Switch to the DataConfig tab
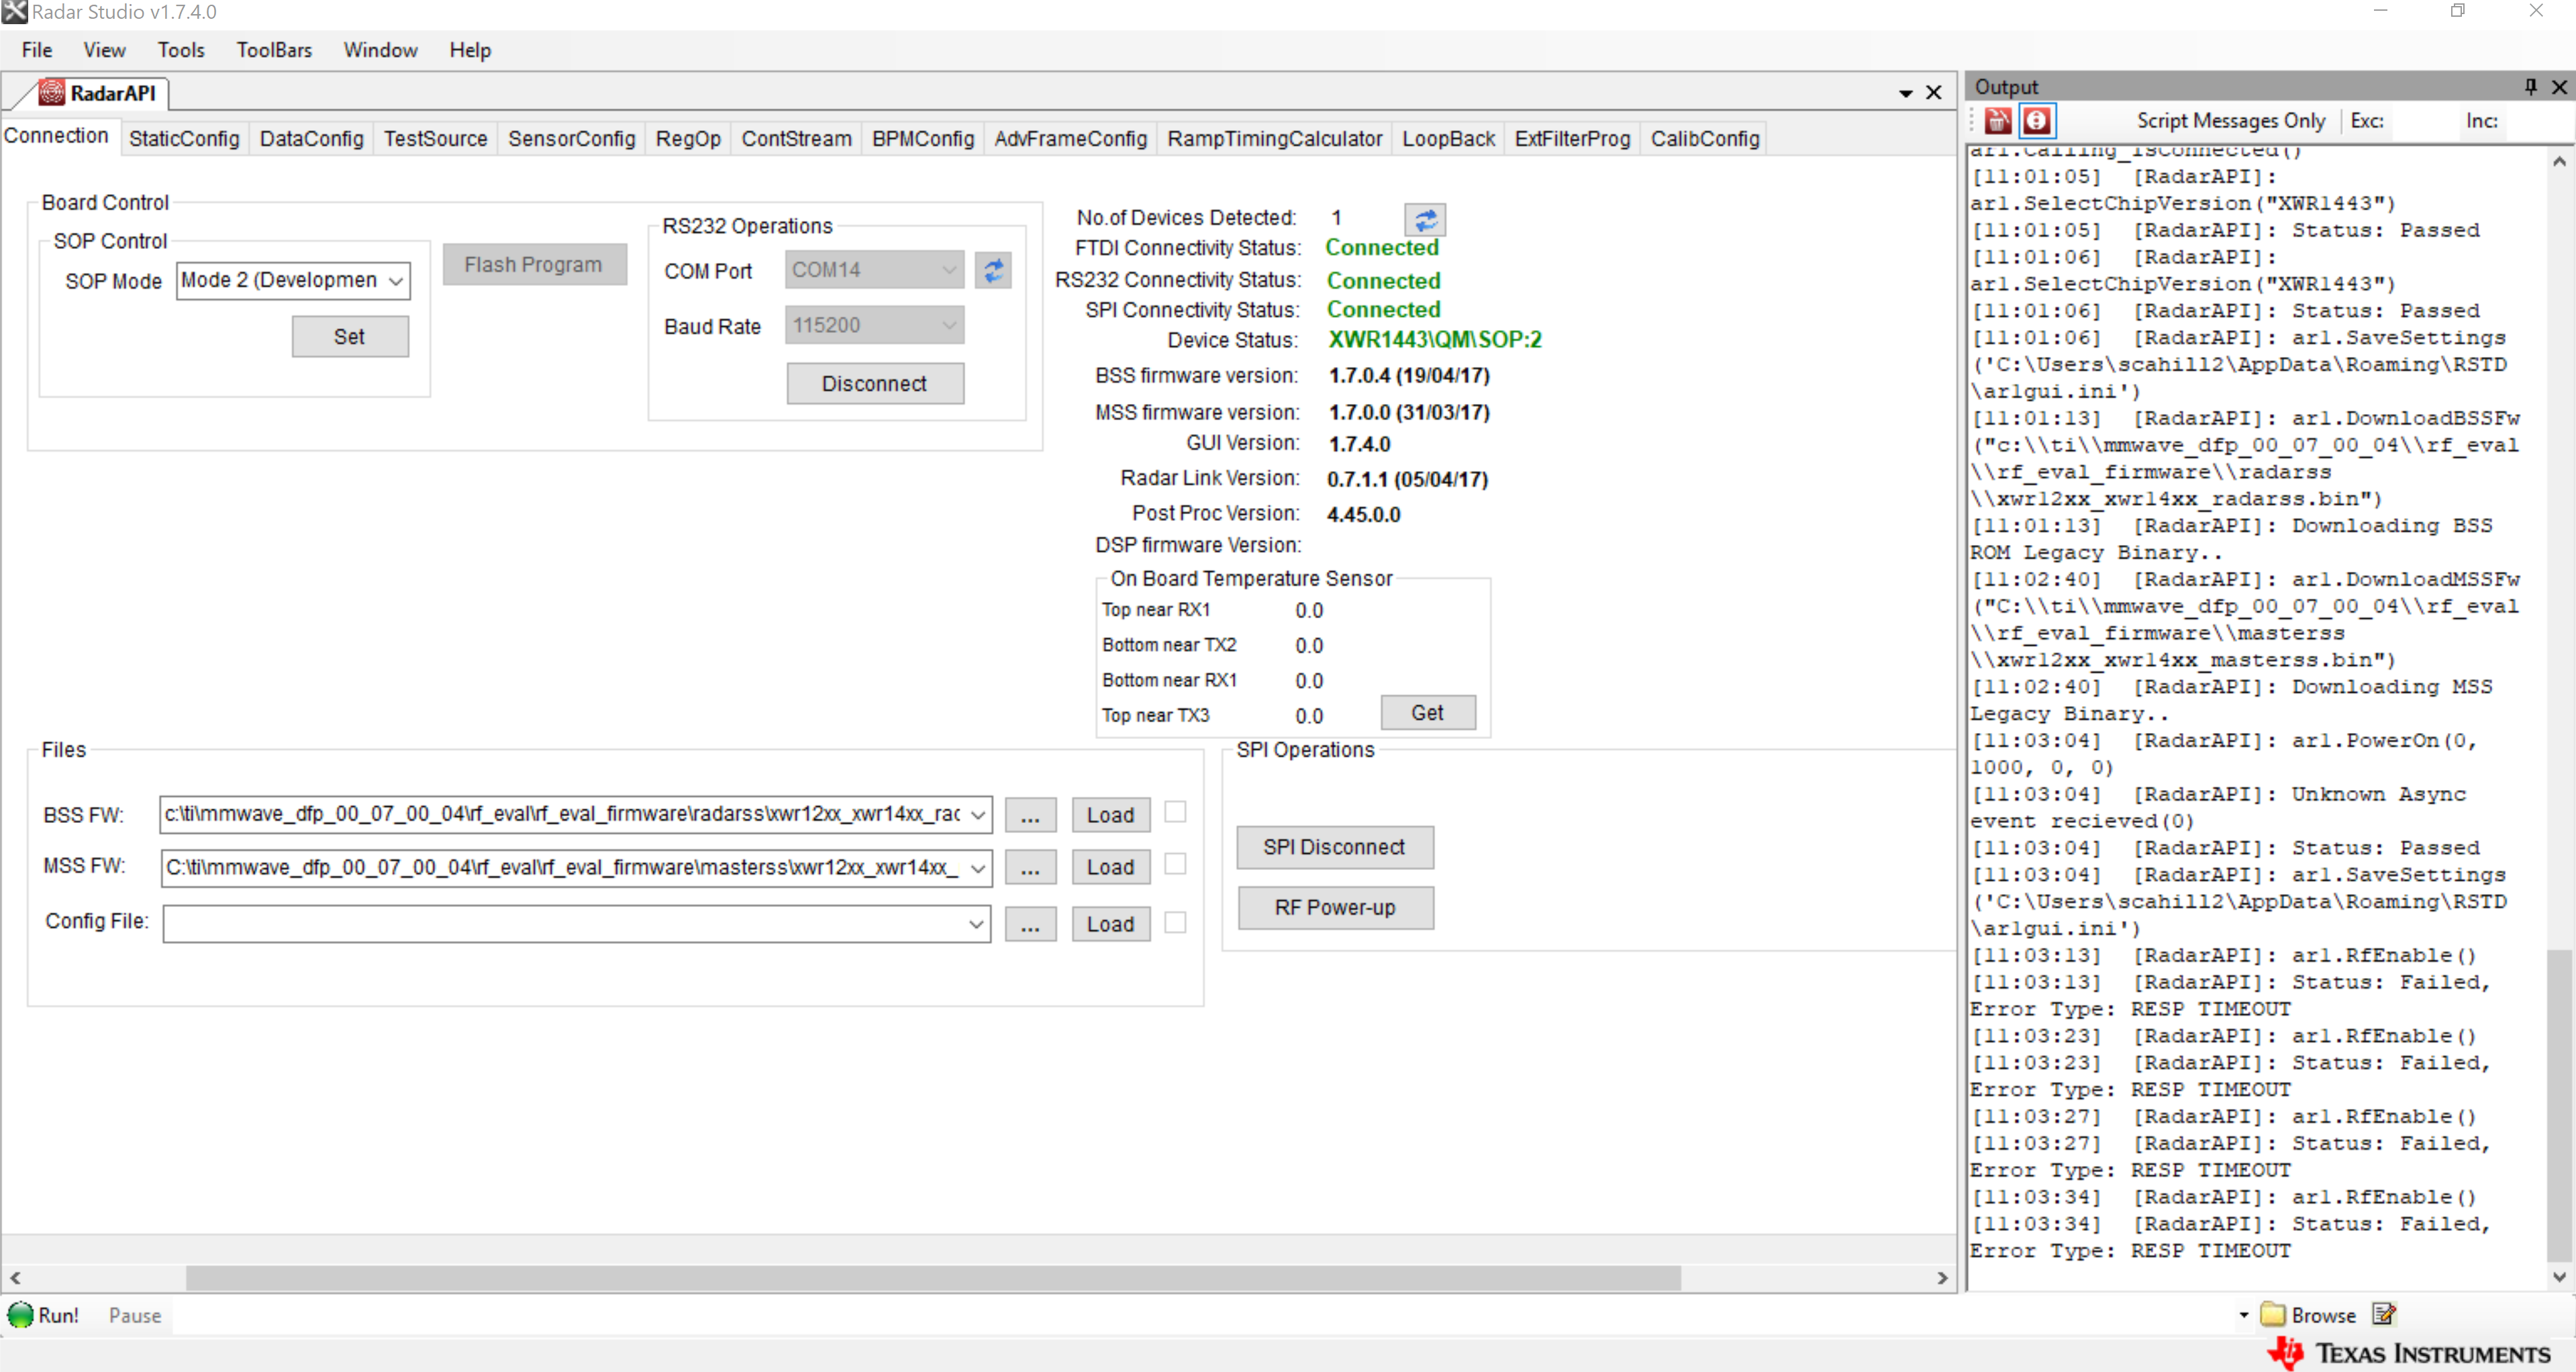 [311, 139]
